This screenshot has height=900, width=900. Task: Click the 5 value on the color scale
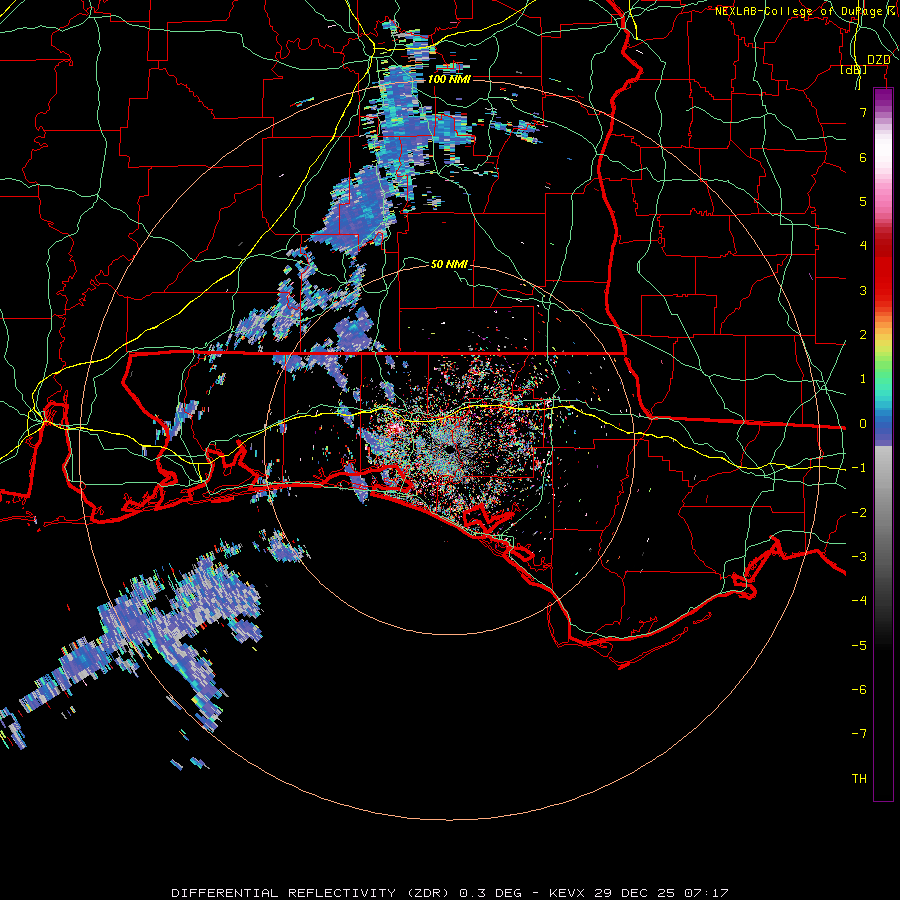tap(863, 201)
